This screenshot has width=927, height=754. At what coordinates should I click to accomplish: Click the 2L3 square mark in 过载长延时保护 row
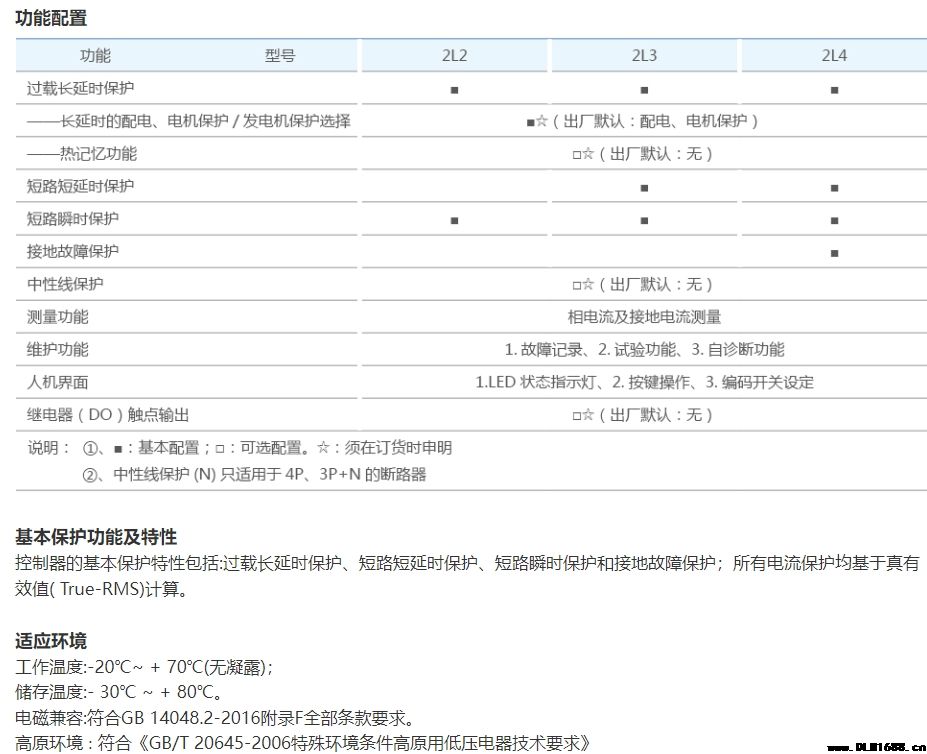[644, 90]
